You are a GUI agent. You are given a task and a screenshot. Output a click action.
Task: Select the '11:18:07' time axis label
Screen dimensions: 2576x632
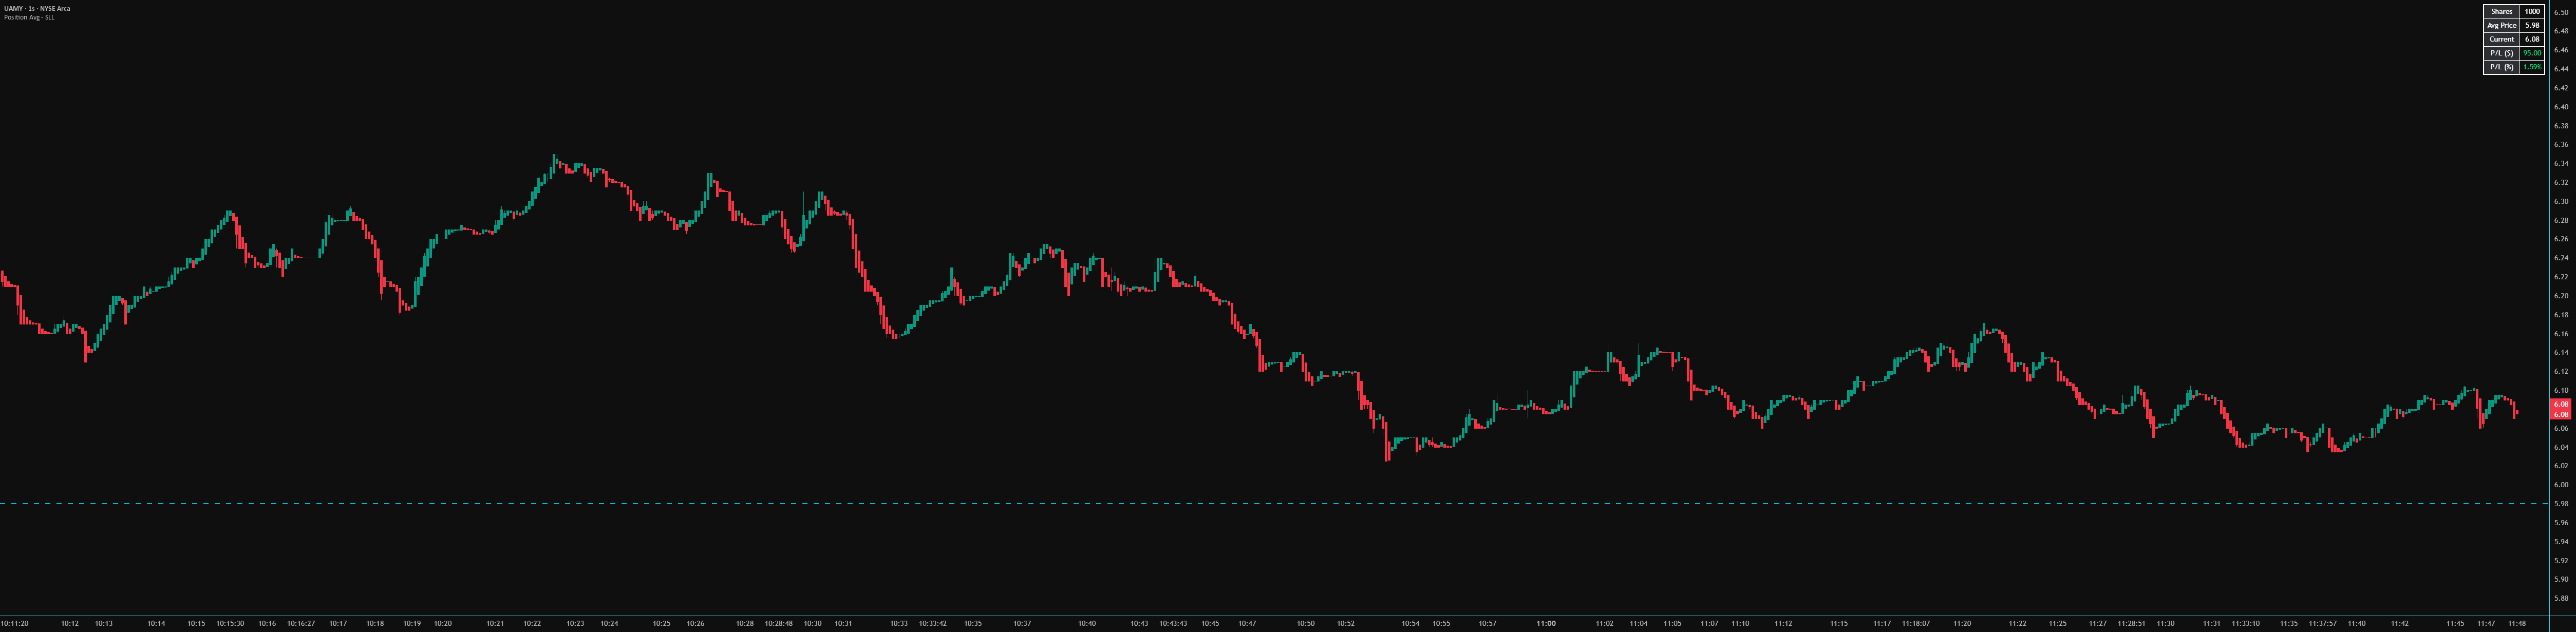click(x=1916, y=623)
